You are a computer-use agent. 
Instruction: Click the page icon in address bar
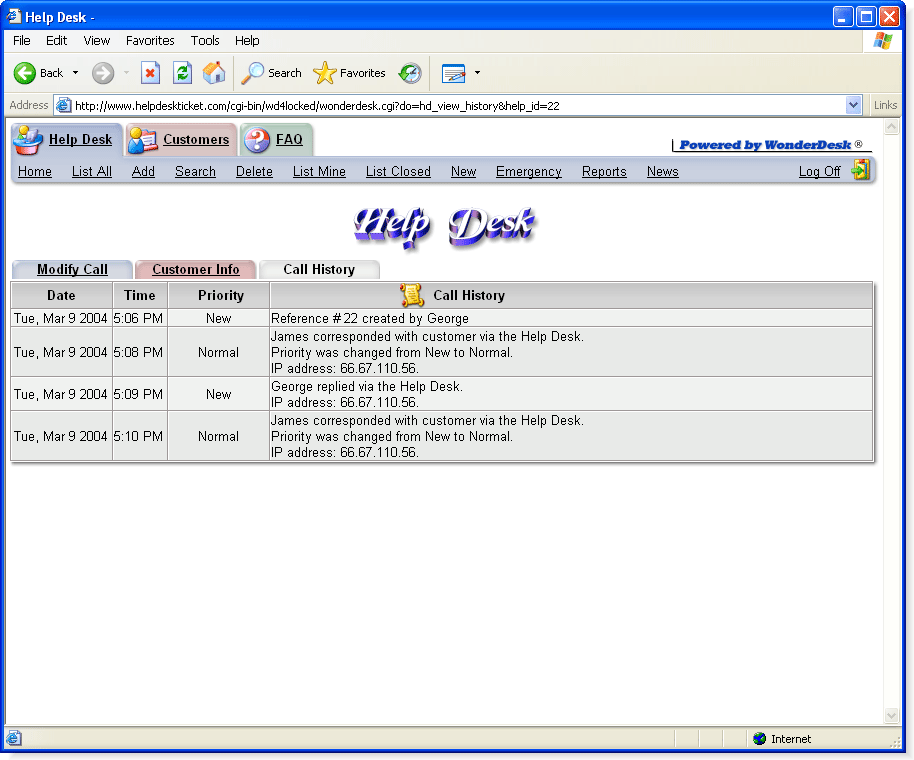pyautogui.click(x=63, y=105)
